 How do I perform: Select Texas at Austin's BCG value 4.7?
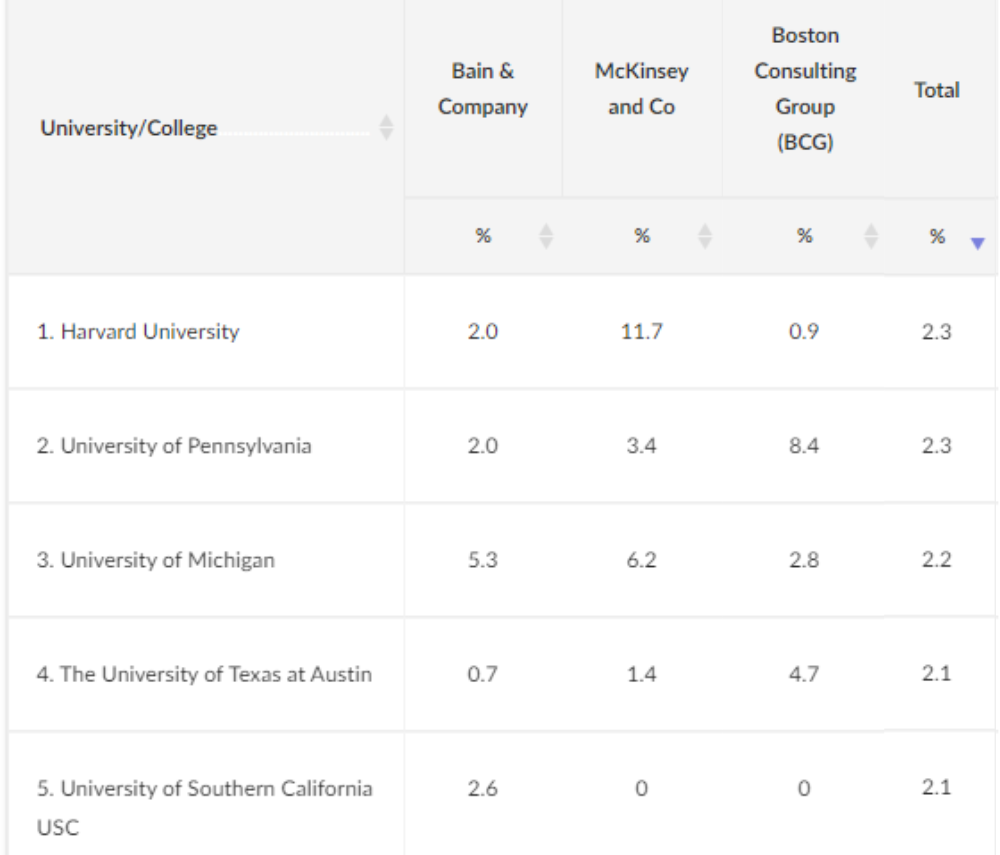tap(804, 674)
